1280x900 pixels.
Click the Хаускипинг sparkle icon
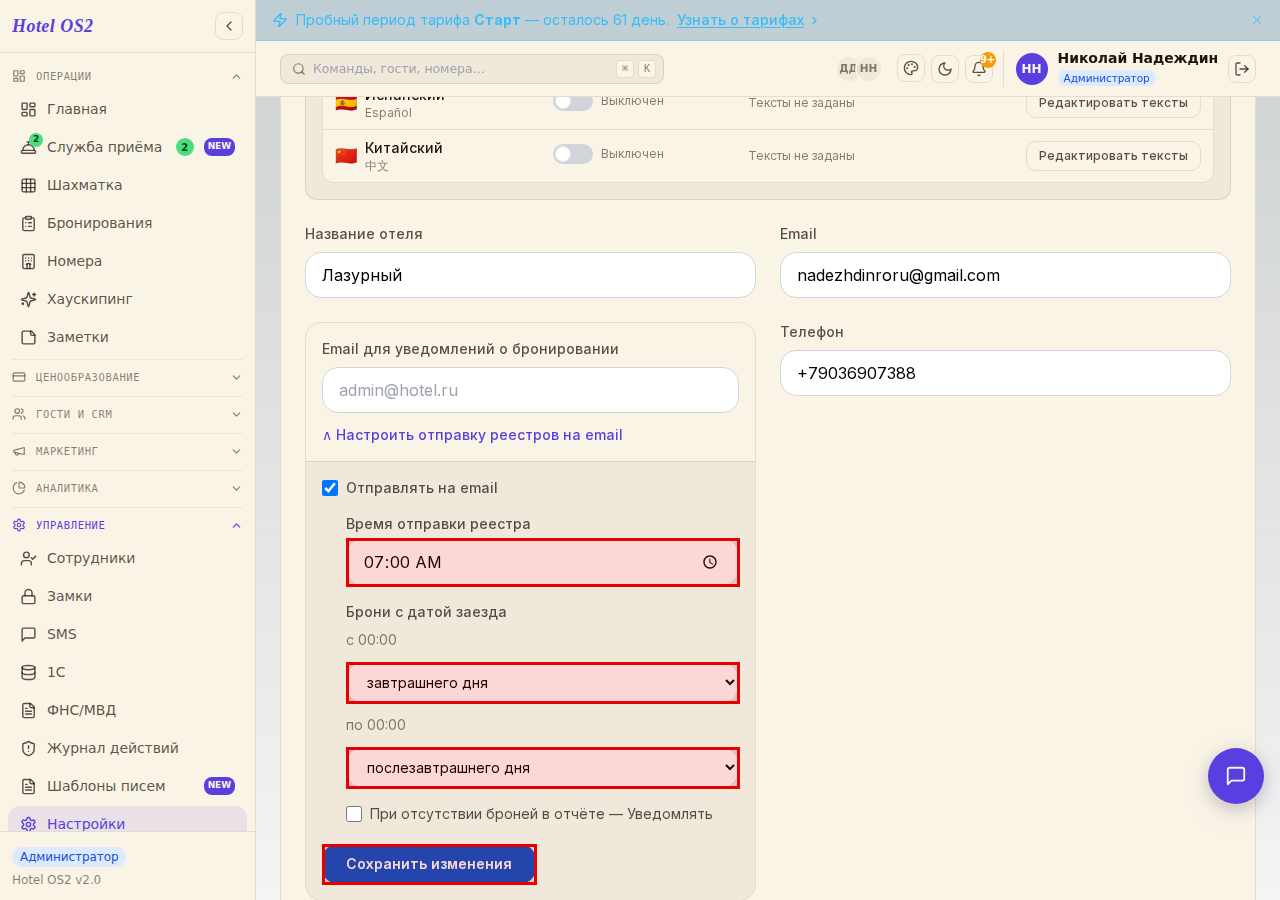[x=28, y=299]
